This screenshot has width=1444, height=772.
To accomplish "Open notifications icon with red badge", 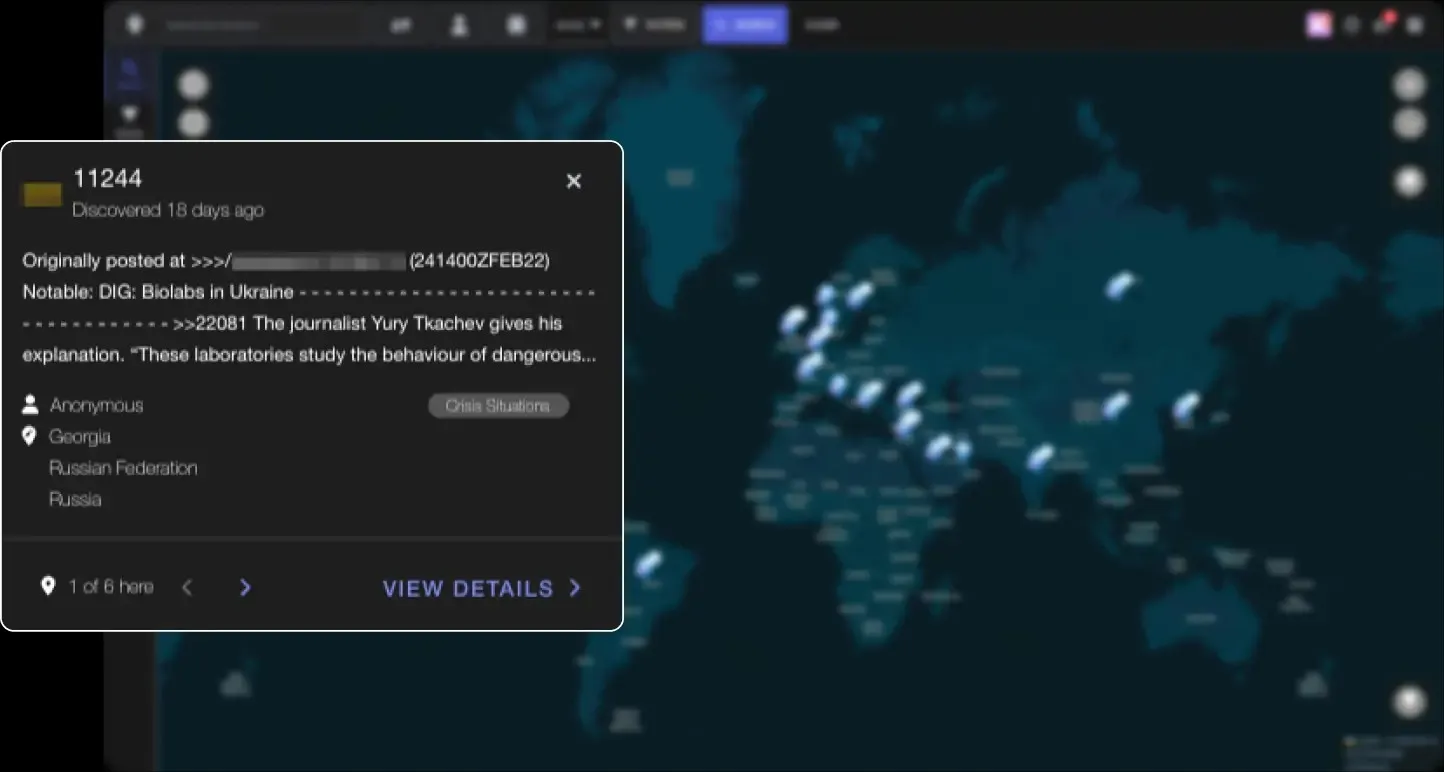I will tap(1383, 25).
